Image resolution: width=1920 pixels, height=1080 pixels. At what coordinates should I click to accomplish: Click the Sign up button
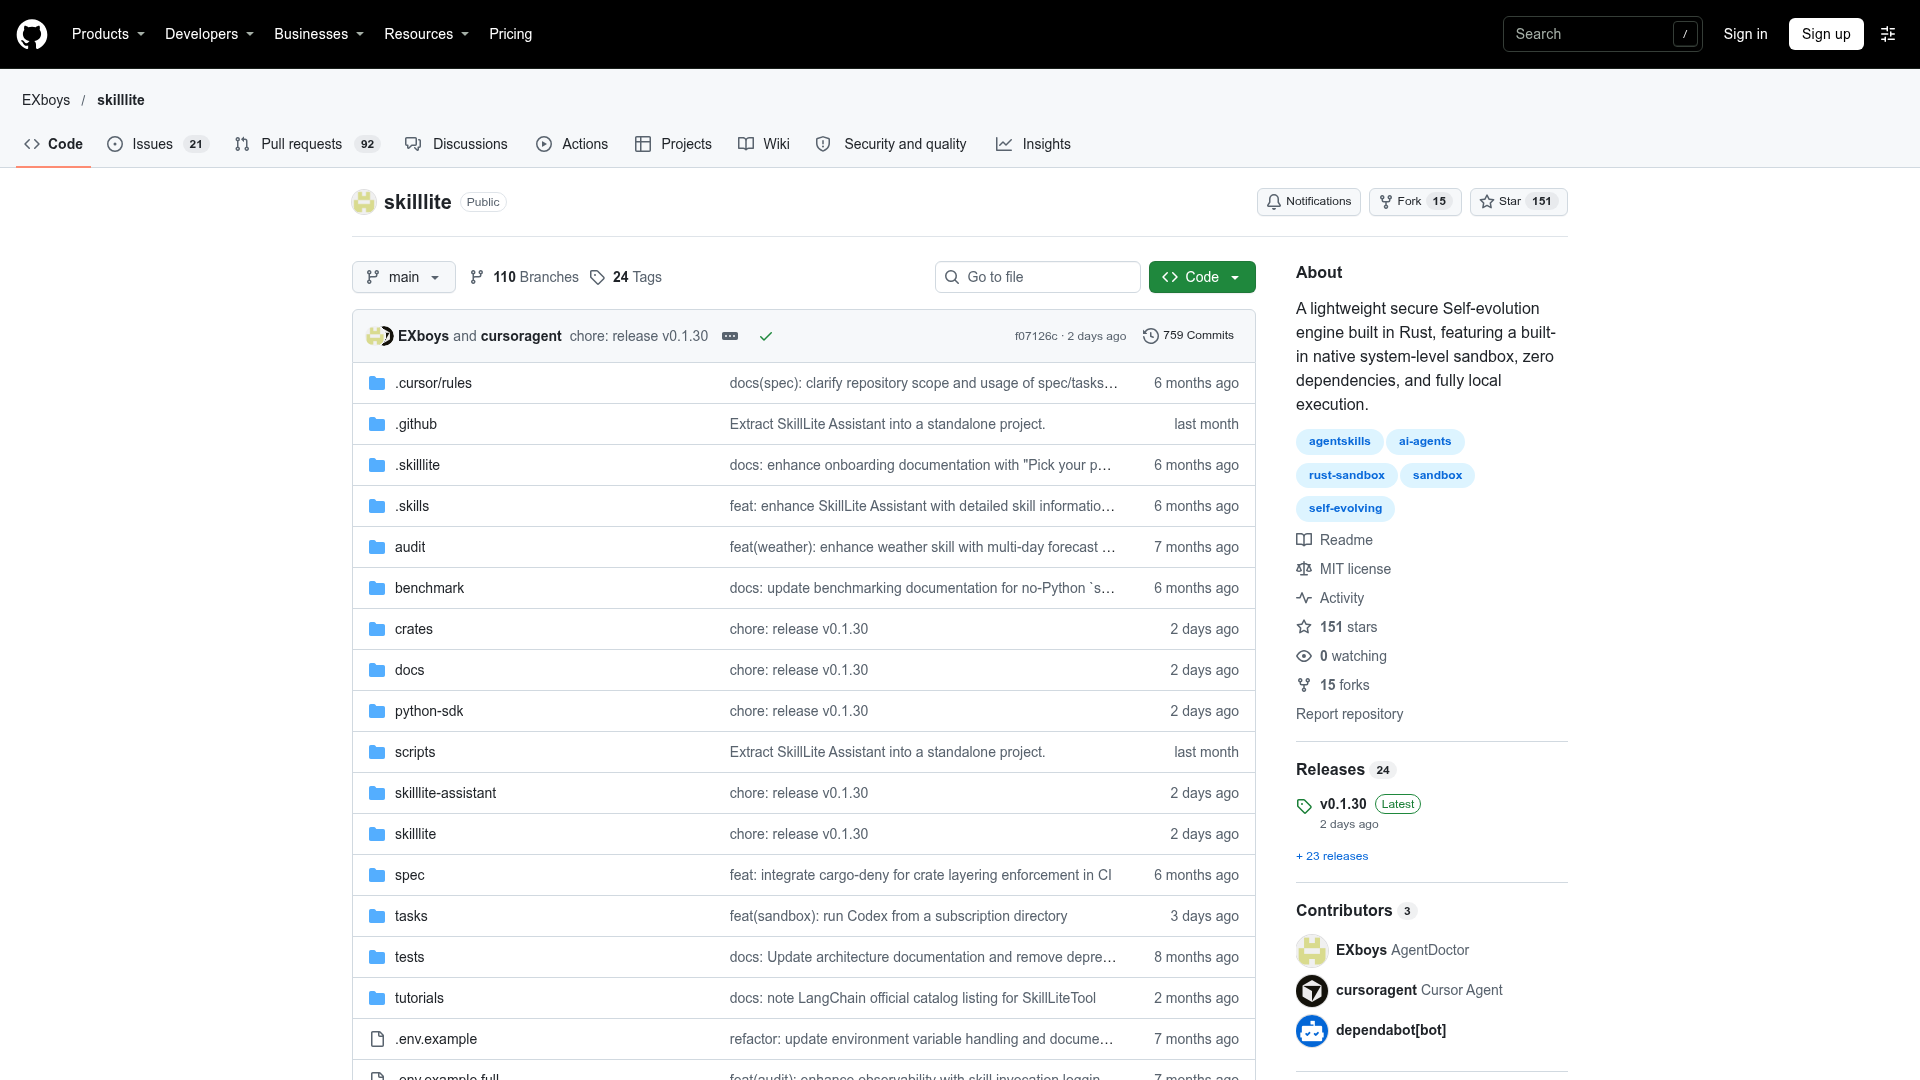pos(1826,34)
